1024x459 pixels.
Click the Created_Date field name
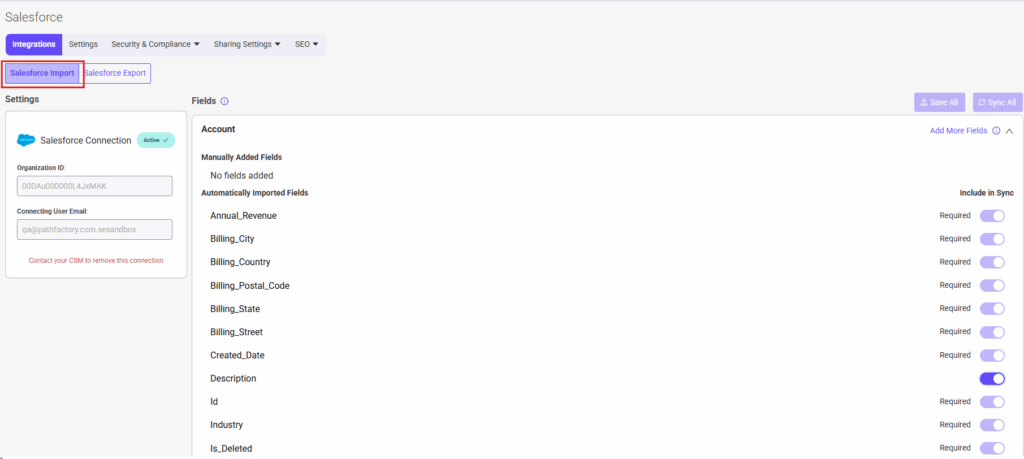click(237, 355)
